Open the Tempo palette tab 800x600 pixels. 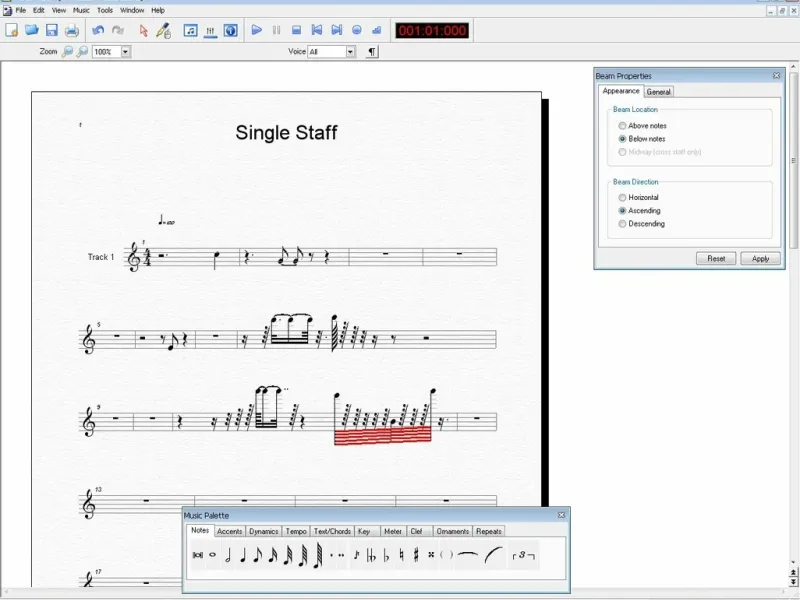click(x=296, y=531)
